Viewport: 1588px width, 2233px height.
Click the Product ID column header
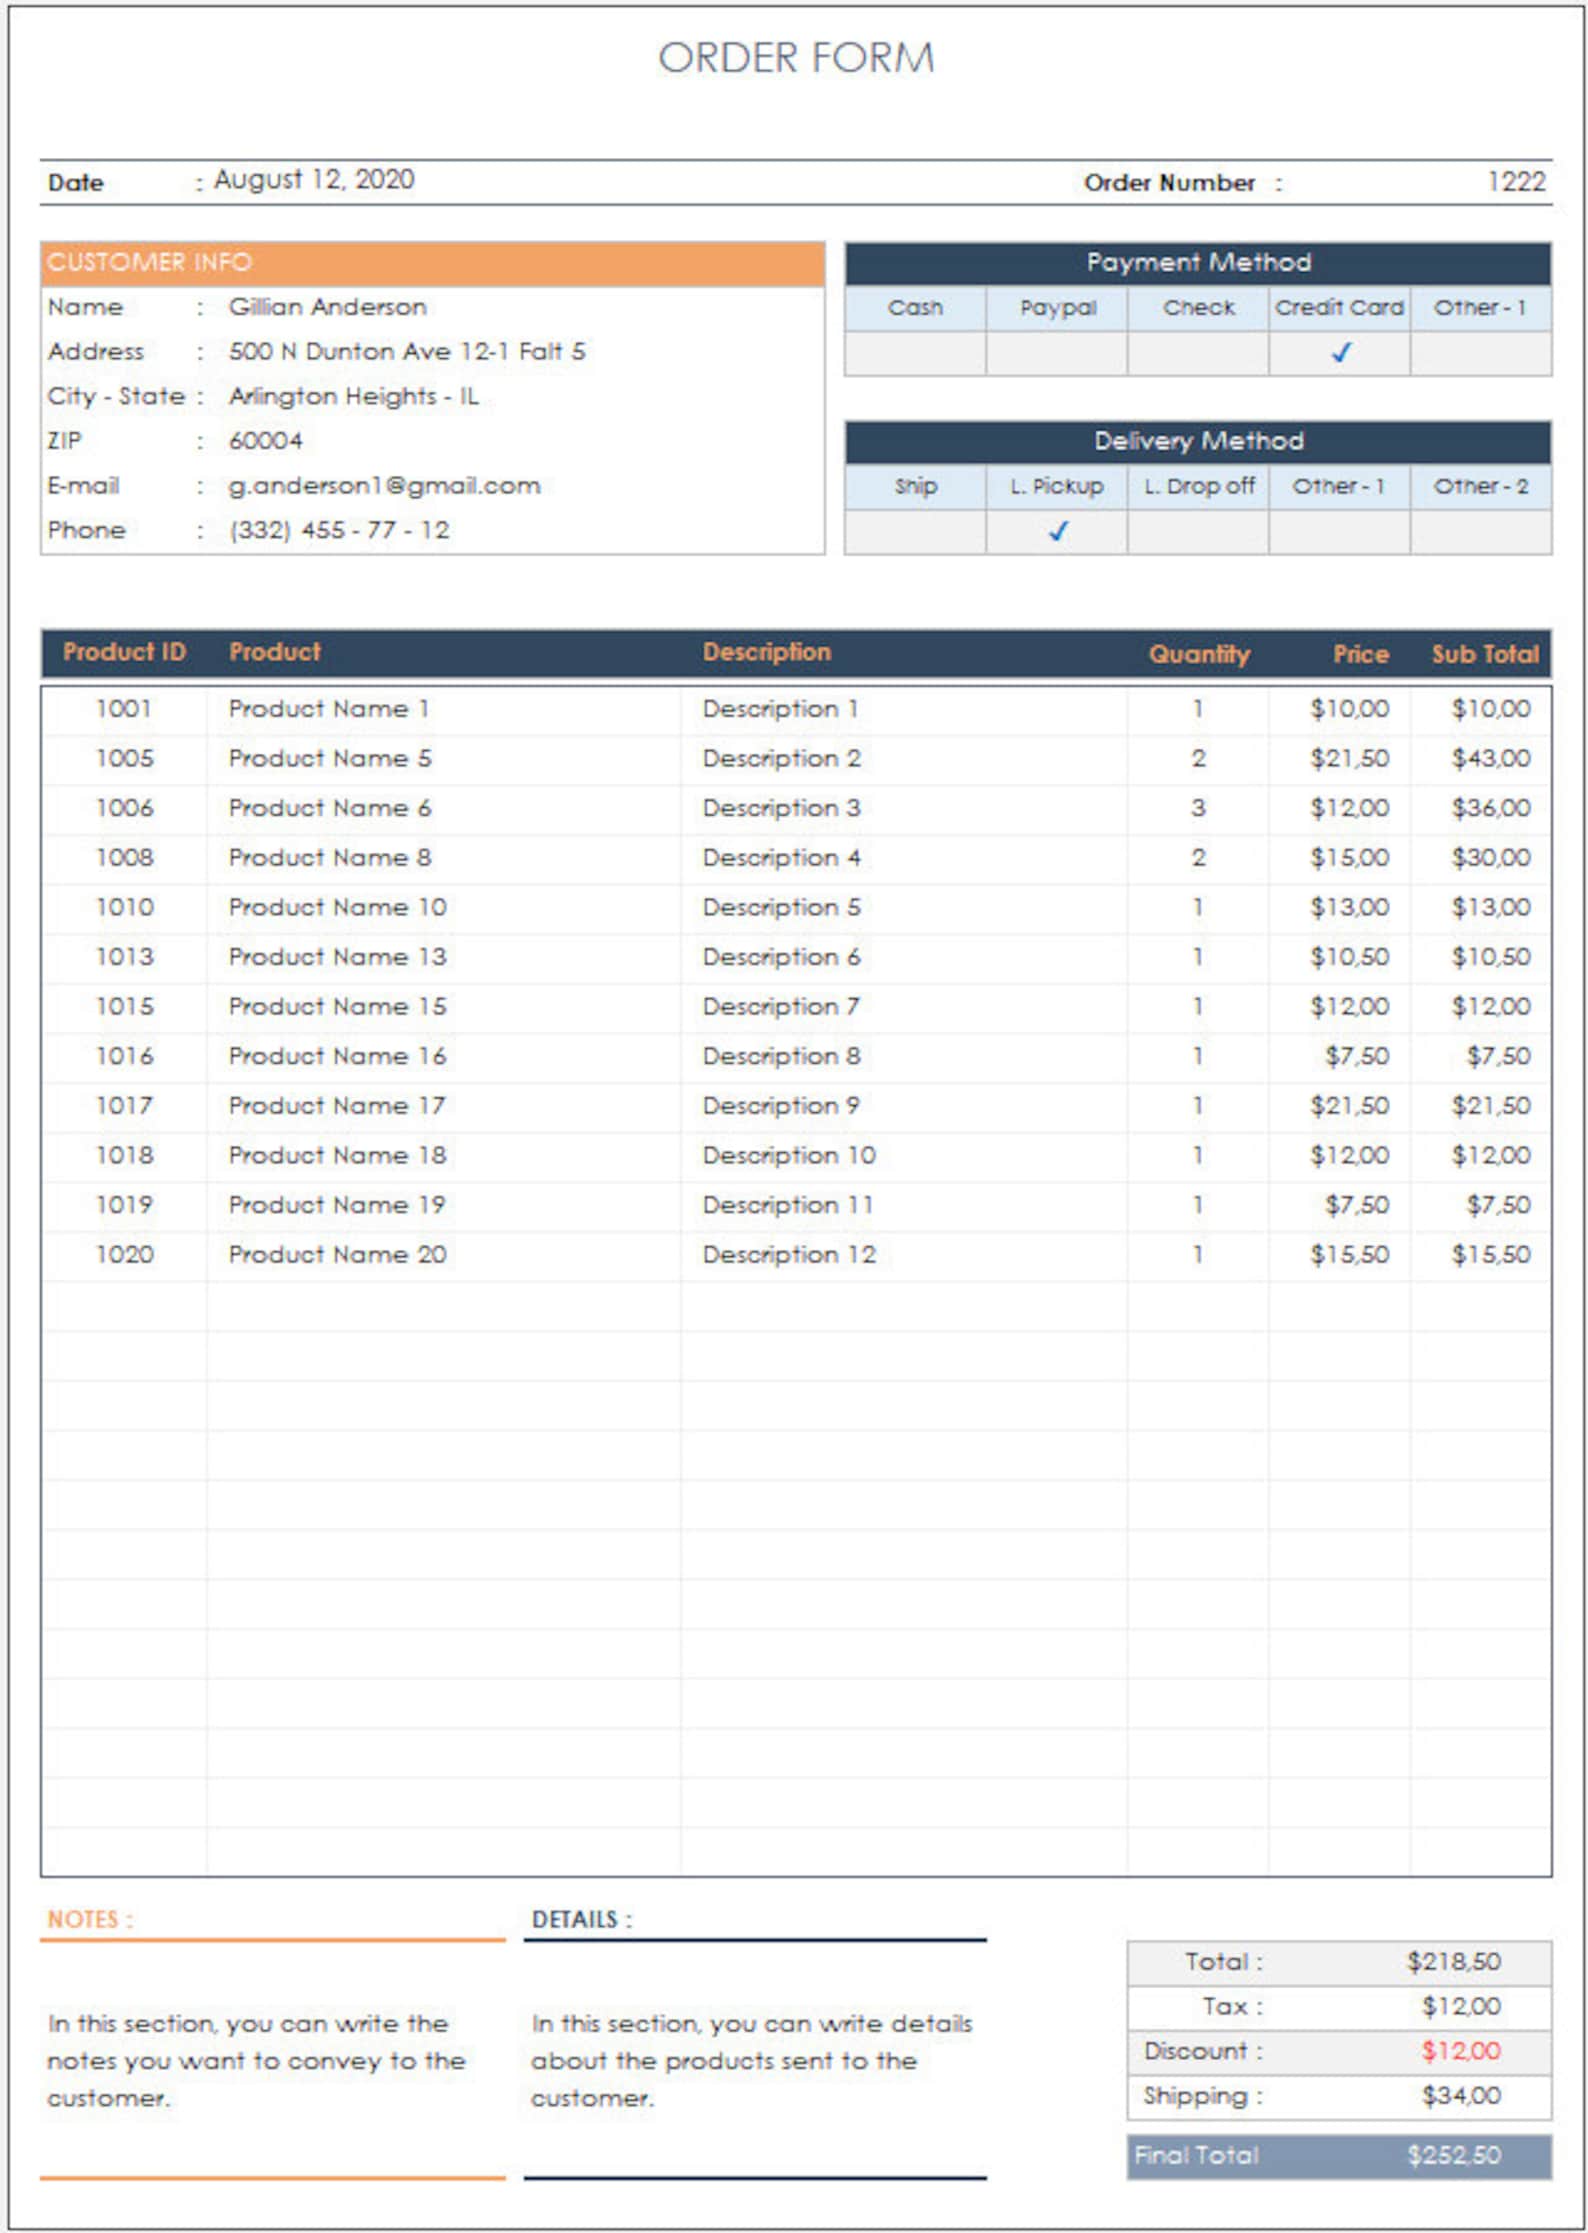click(124, 652)
